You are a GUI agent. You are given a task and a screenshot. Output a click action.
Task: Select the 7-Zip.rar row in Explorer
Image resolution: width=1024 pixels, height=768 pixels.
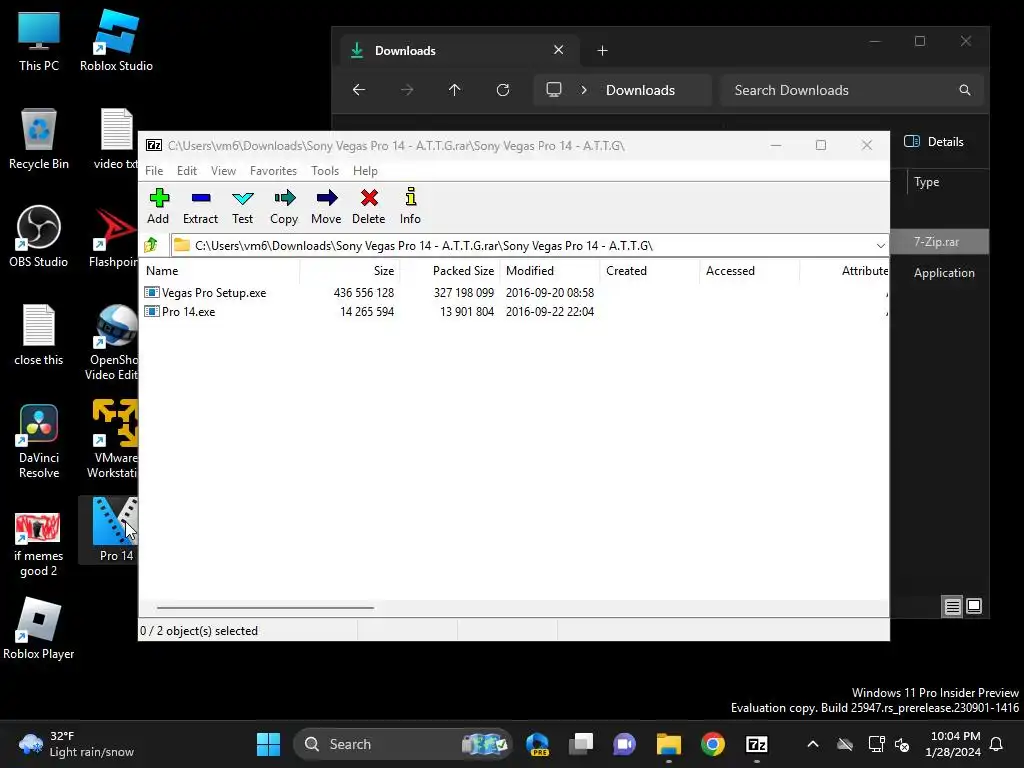[939, 242]
